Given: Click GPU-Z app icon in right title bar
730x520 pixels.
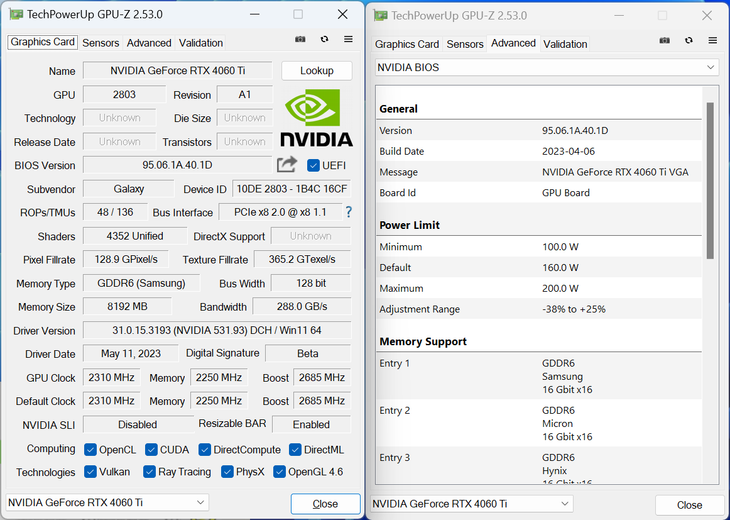Looking at the screenshot, I should pos(380,15).
